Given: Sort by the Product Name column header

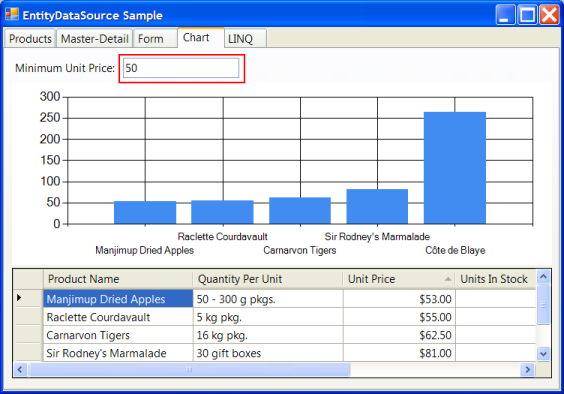Looking at the screenshot, I should [118, 279].
